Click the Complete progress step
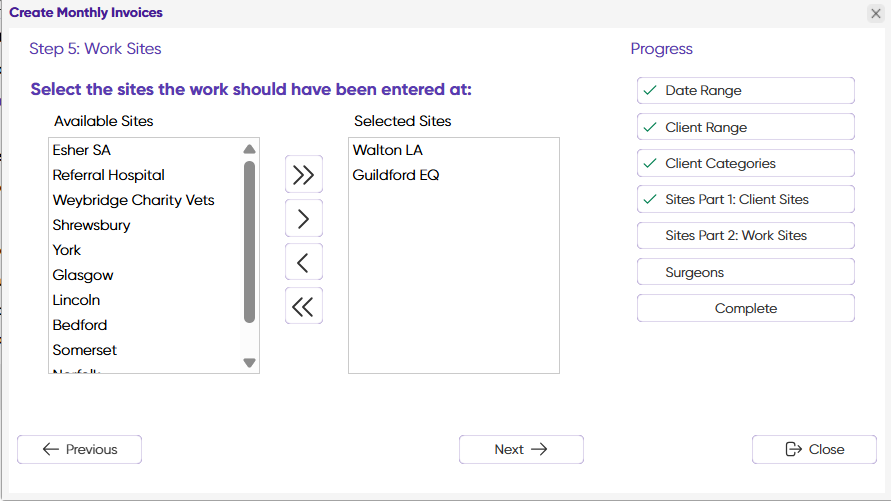 point(746,308)
